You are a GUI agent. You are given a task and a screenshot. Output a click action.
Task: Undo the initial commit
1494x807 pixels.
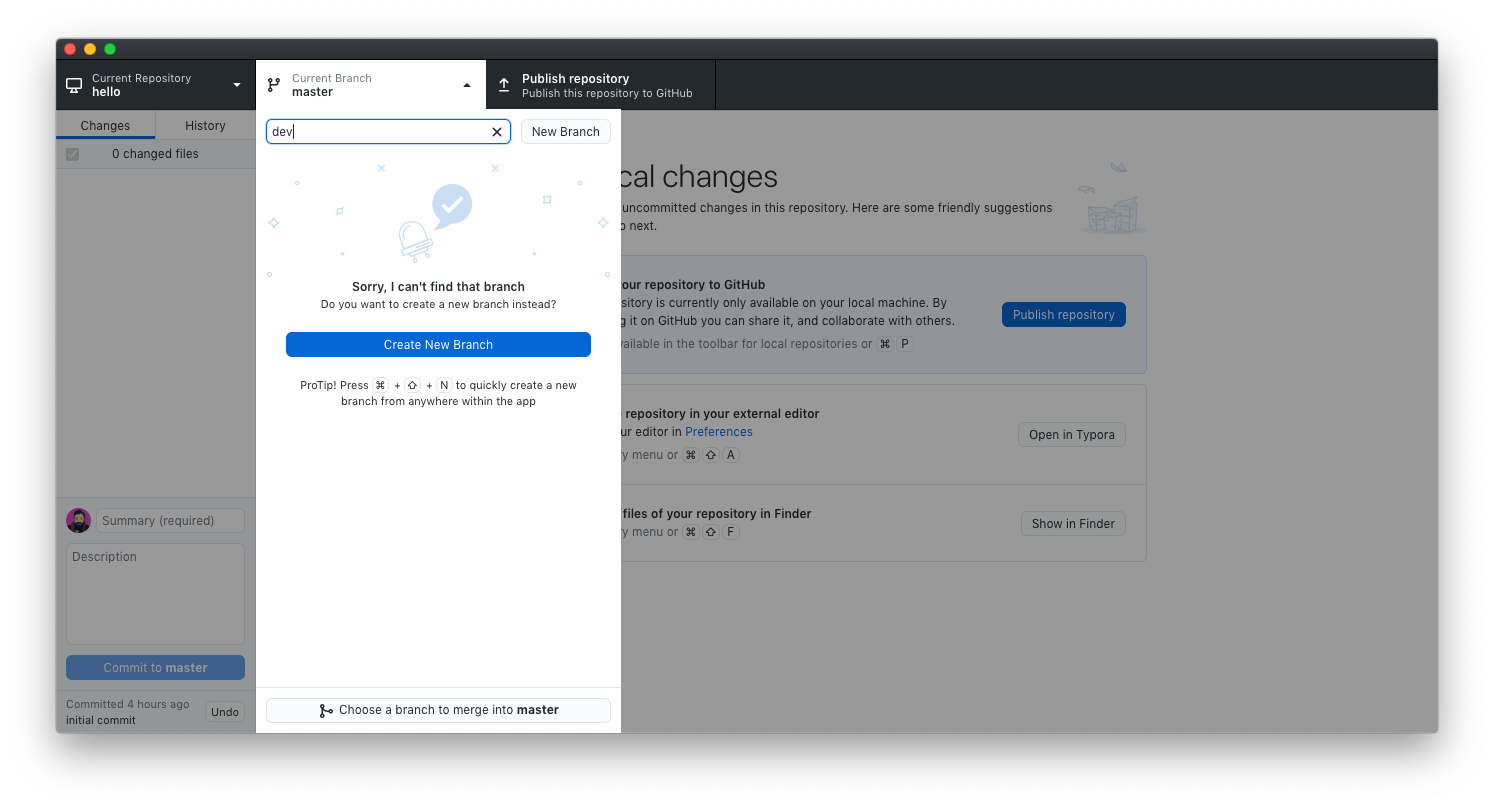click(224, 711)
